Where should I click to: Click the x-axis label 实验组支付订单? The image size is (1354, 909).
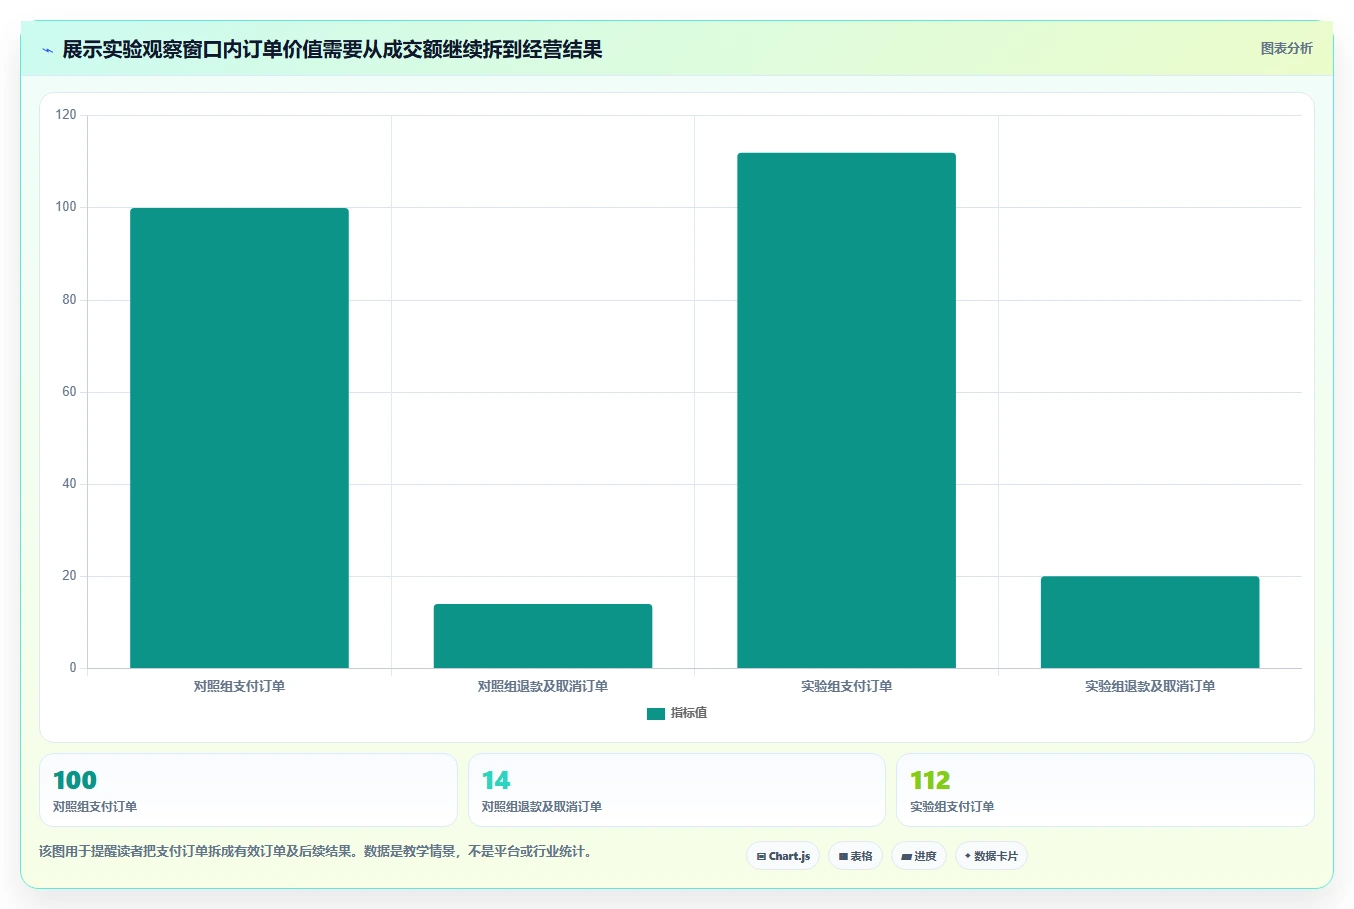846,686
